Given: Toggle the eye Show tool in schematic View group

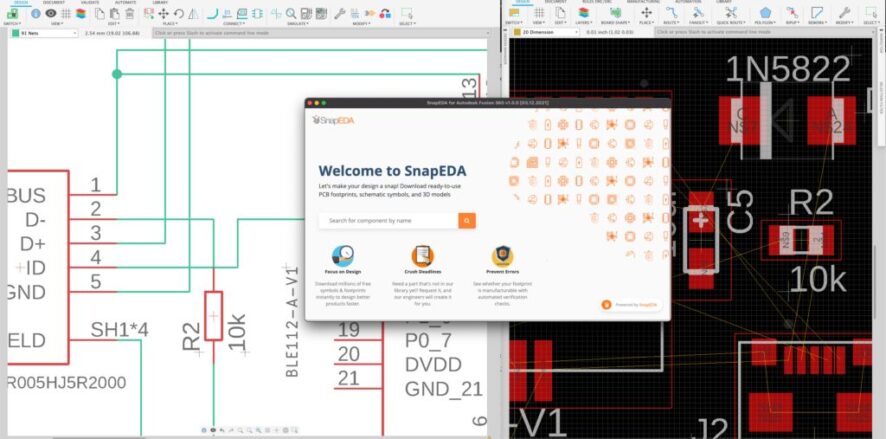Looking at the screenshot, I should 51,13.
